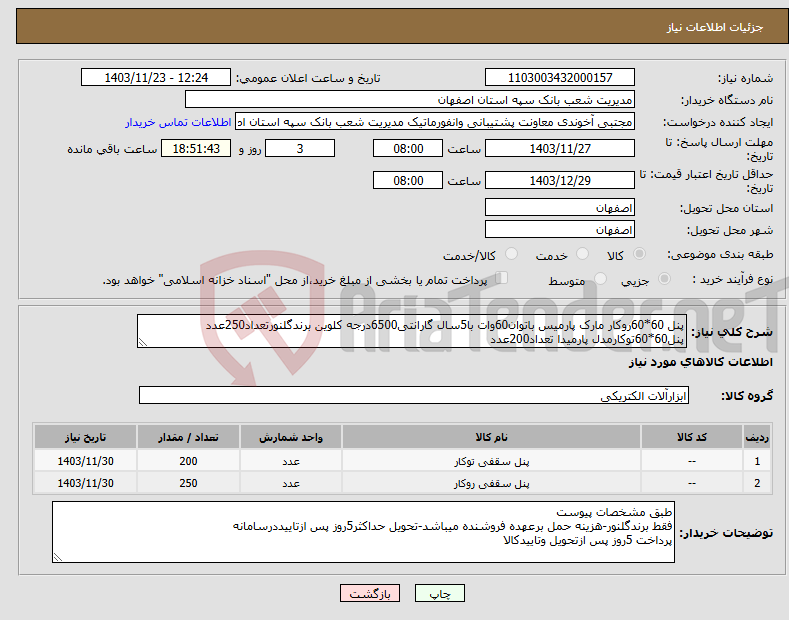Image resolution: width=789 pixels, height=620 pixels.
Task: Toggle the اسناد خزانه اسلامی payment checkbox
Action: click(x=502, y=278)
